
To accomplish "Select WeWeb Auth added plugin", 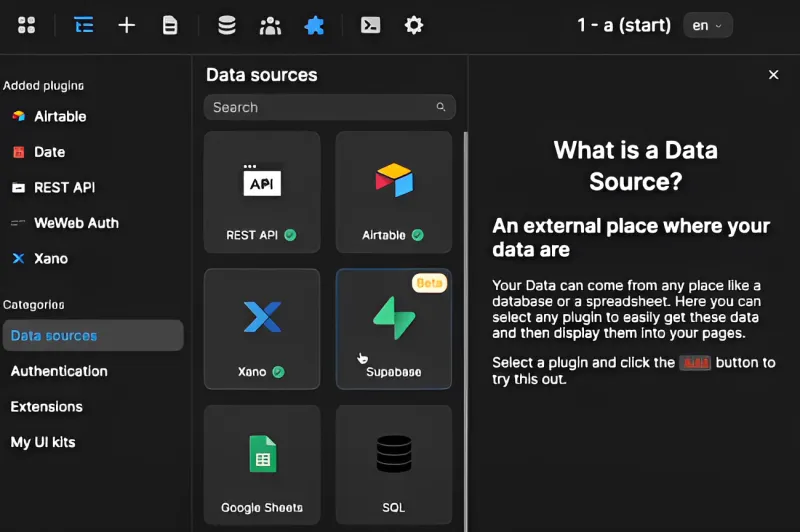I will [x=76, y=223].
